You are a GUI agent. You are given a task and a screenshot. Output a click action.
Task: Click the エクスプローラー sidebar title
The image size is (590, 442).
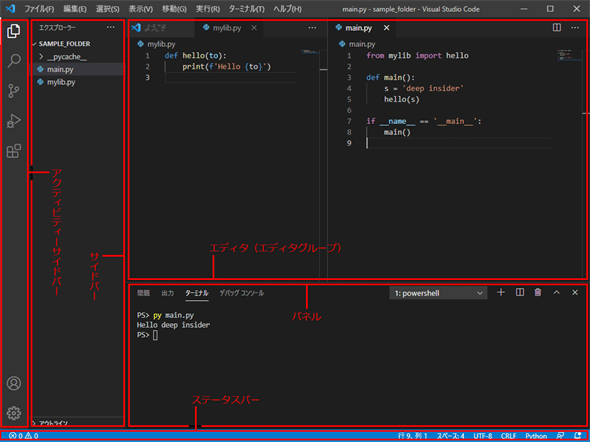[x=57, y=27]
